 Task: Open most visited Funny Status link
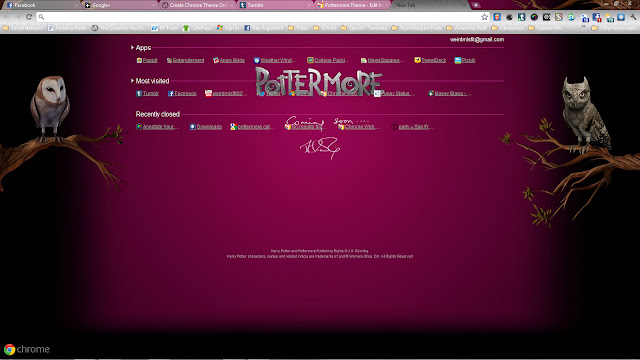click(x=394, y=93)
